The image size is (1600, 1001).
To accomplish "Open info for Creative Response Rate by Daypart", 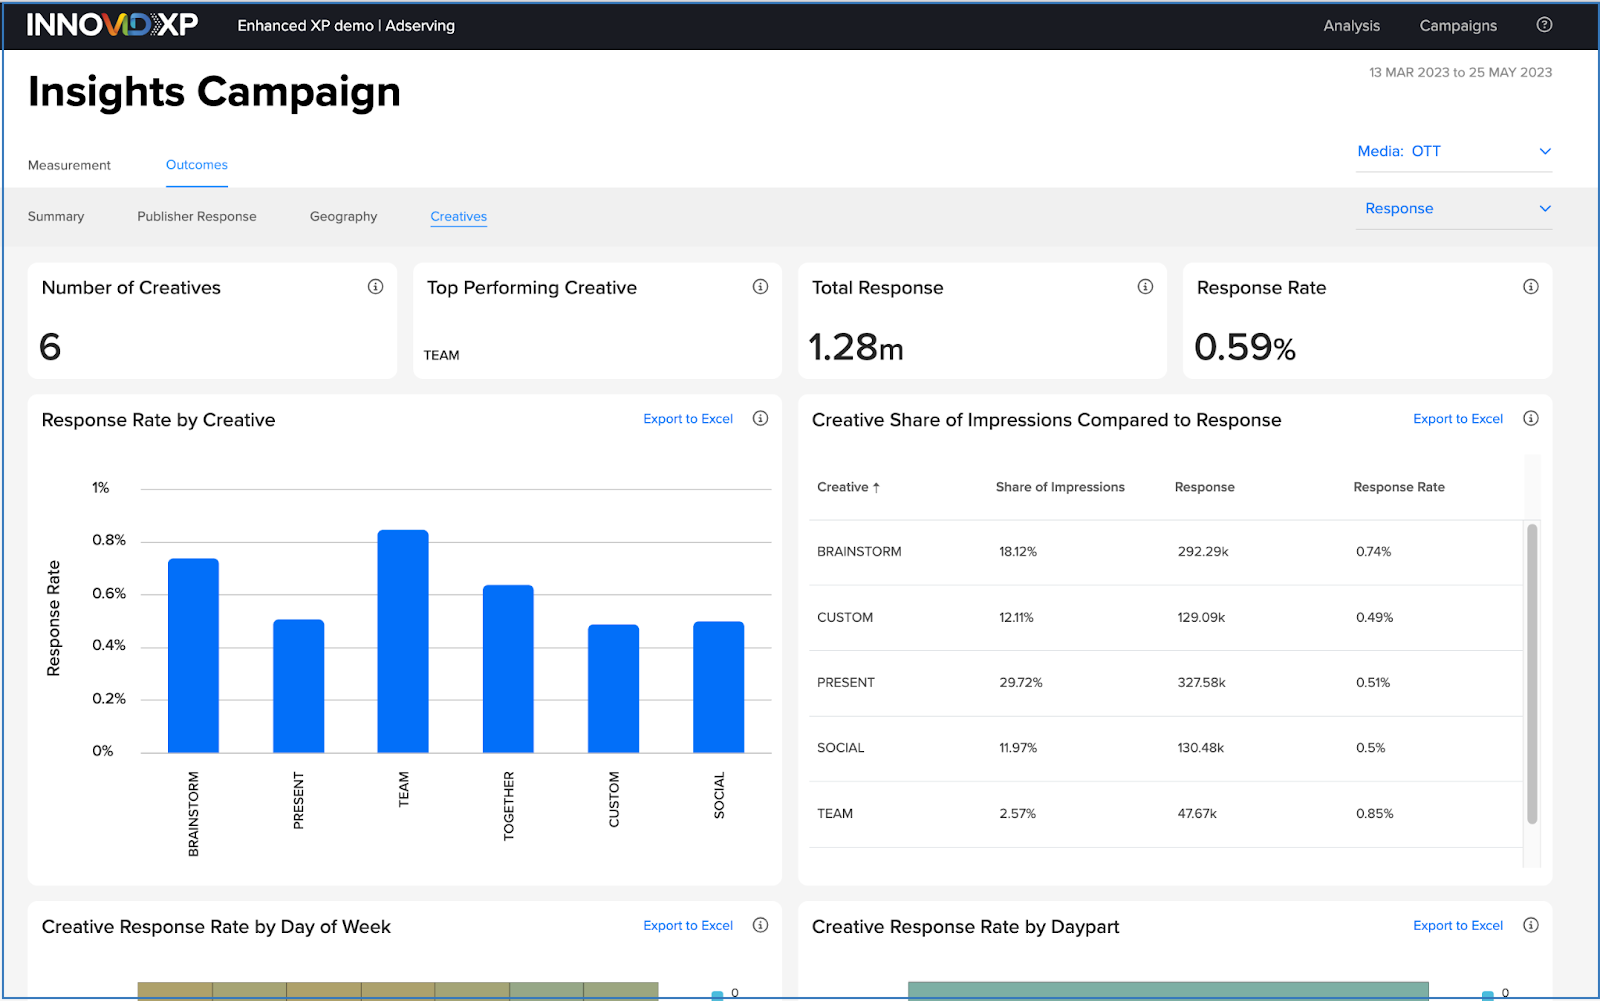I will pyautogui.click(x=1530, y=925).
